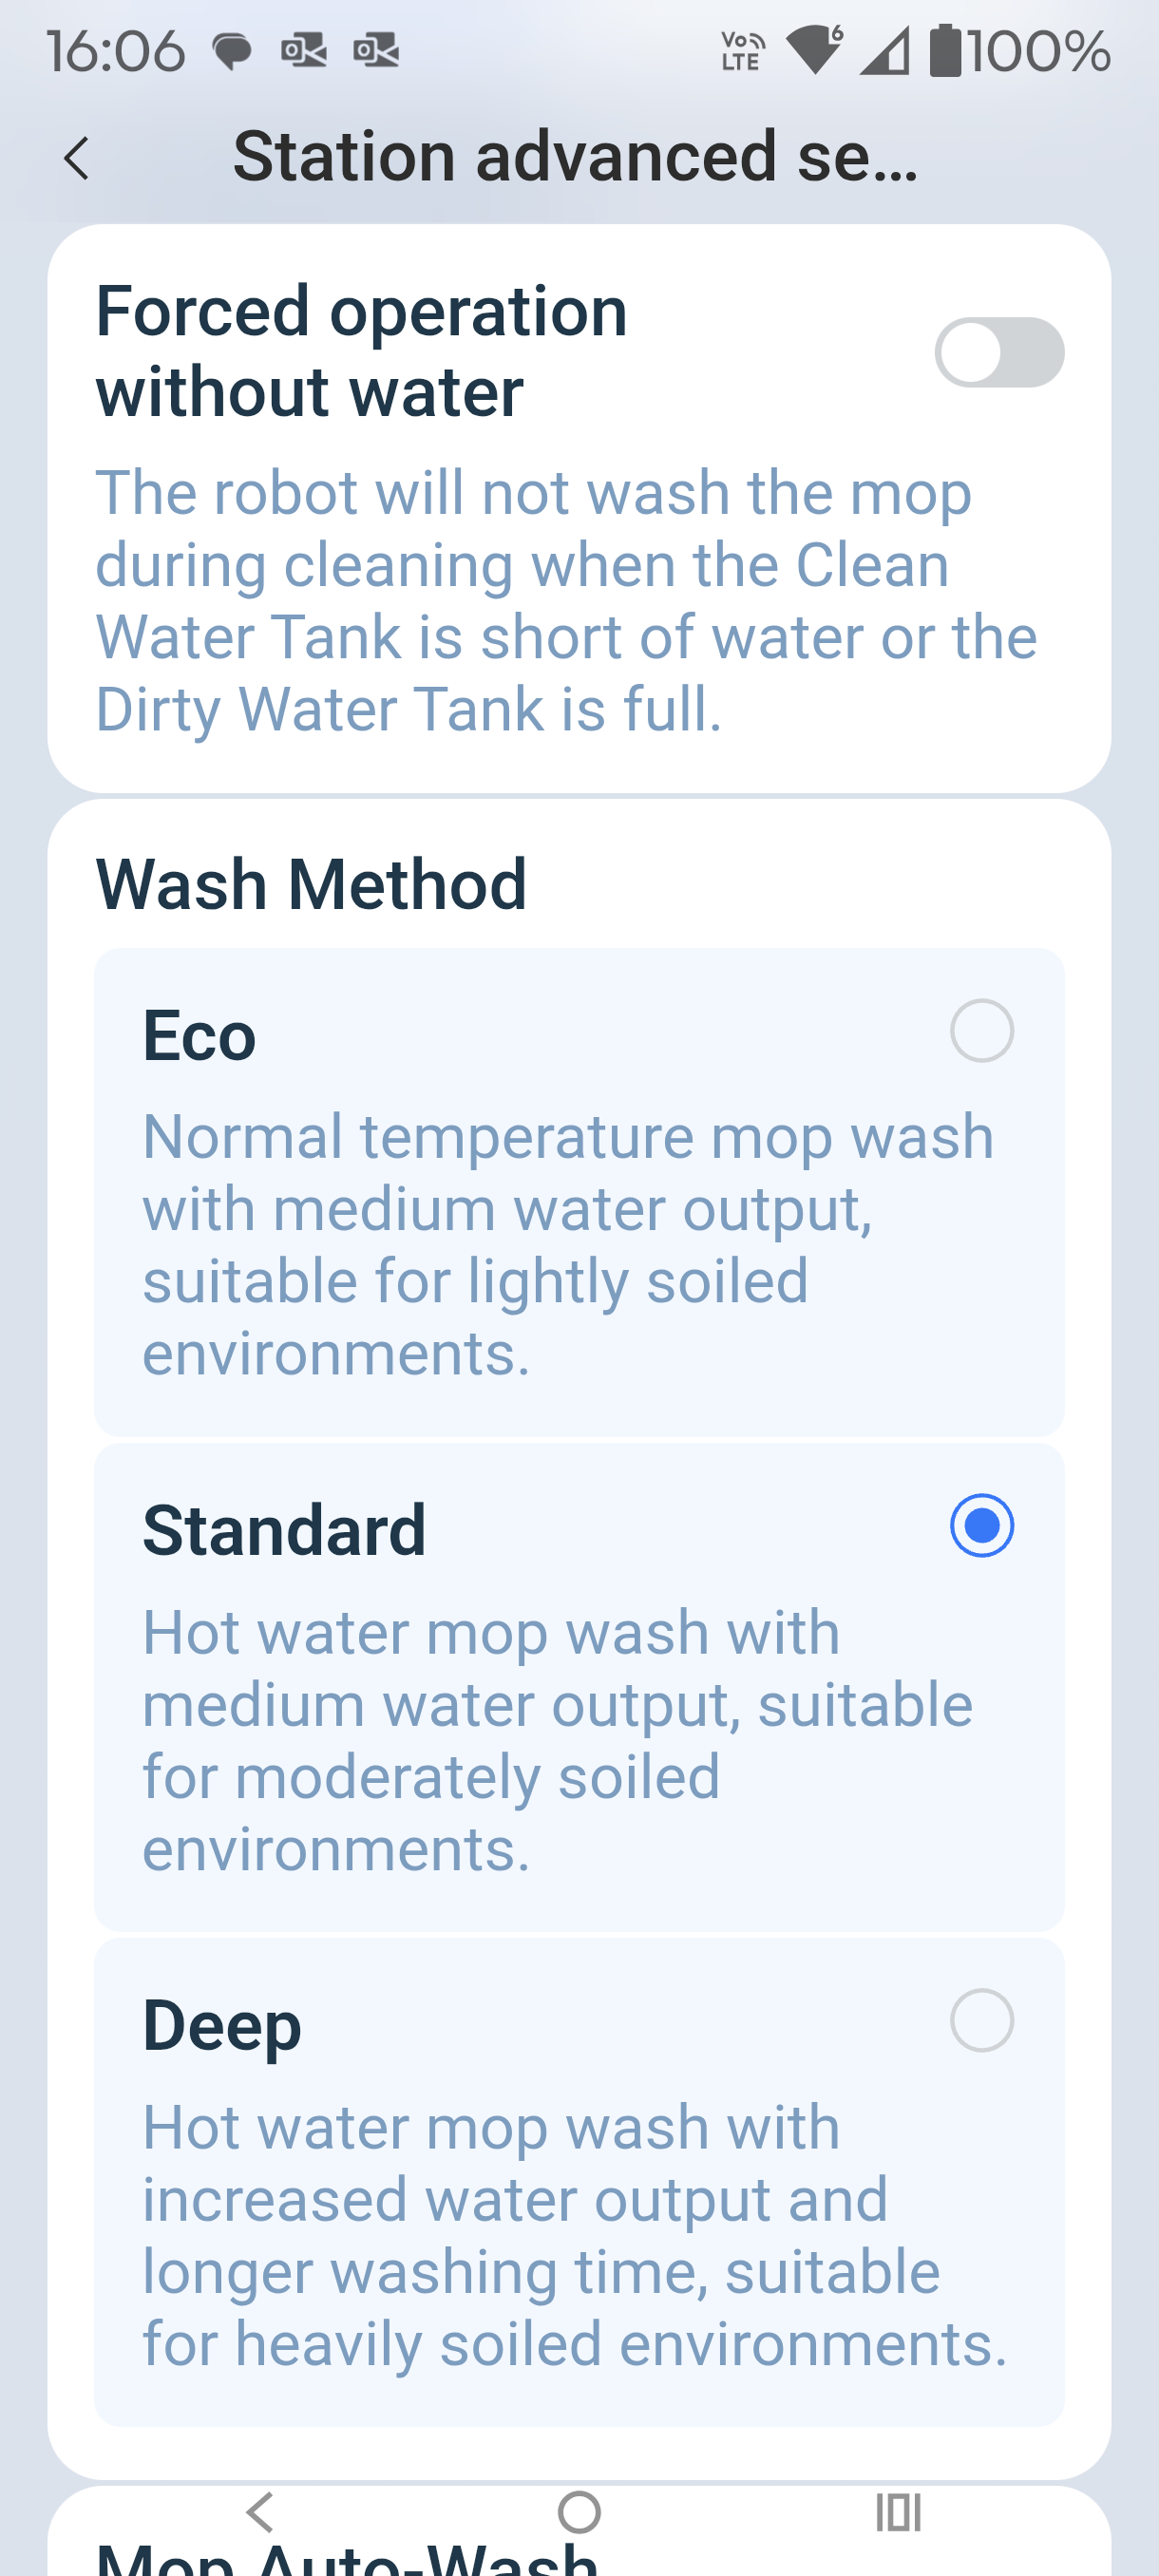Tap the Deep option description text
This screenshot has height=2576, width=1159.
click(x=574, y=2235)
